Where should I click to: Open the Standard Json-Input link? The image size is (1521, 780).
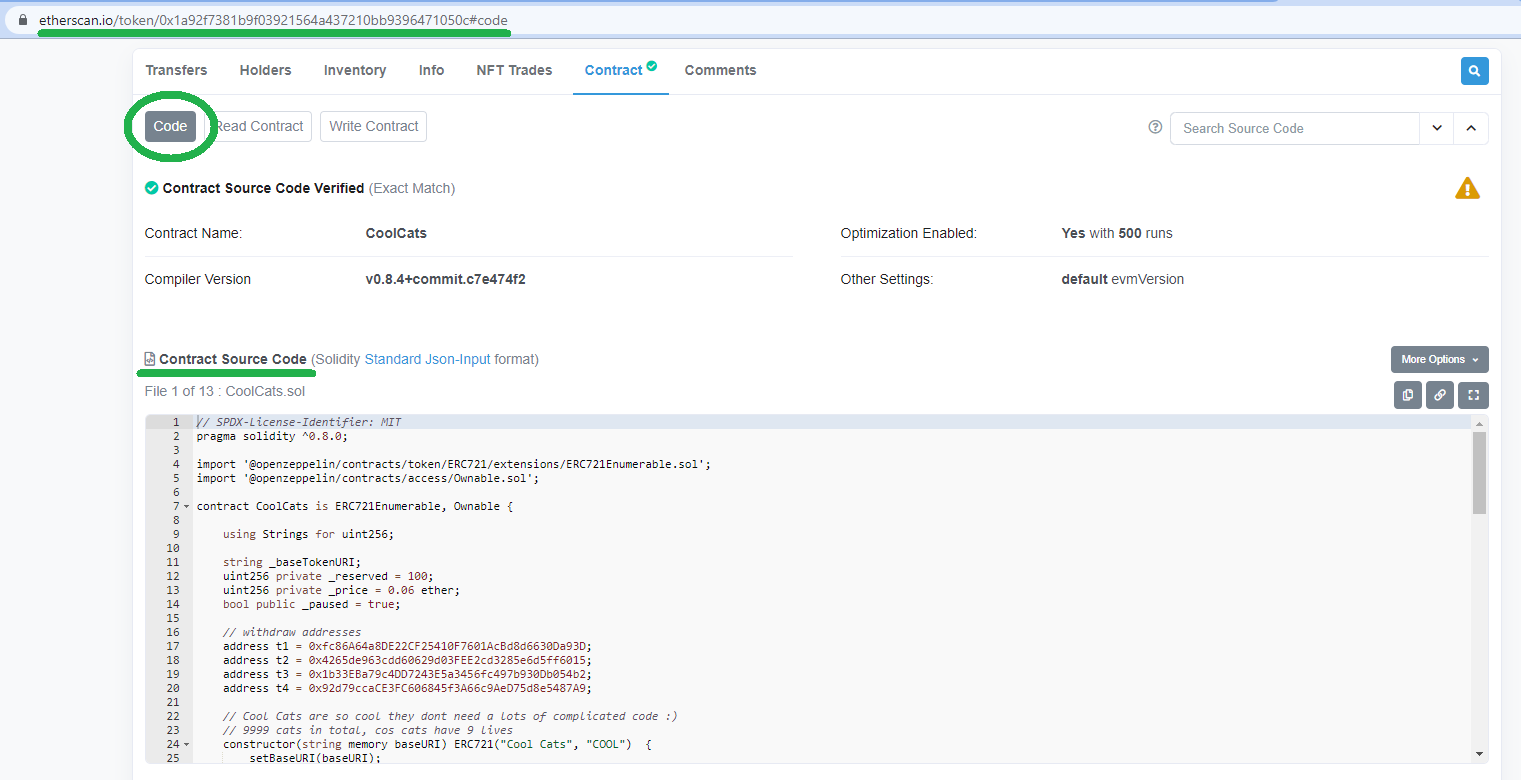427,359
